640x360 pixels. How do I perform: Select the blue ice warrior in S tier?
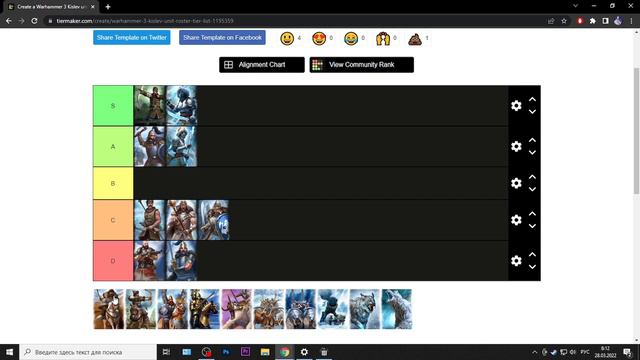coord(182,105)
